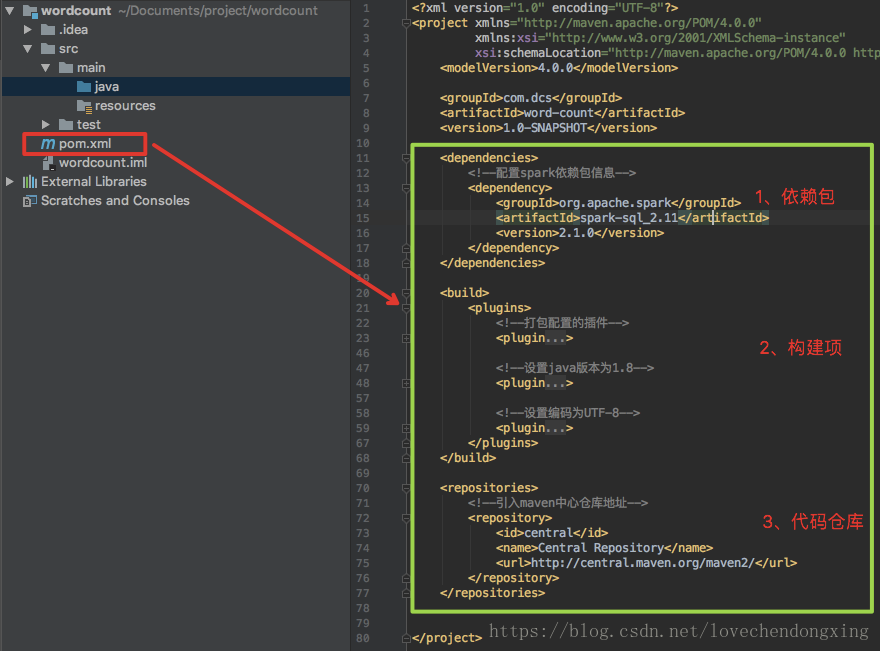Collapse the wordcount project root node

(10, 11)
